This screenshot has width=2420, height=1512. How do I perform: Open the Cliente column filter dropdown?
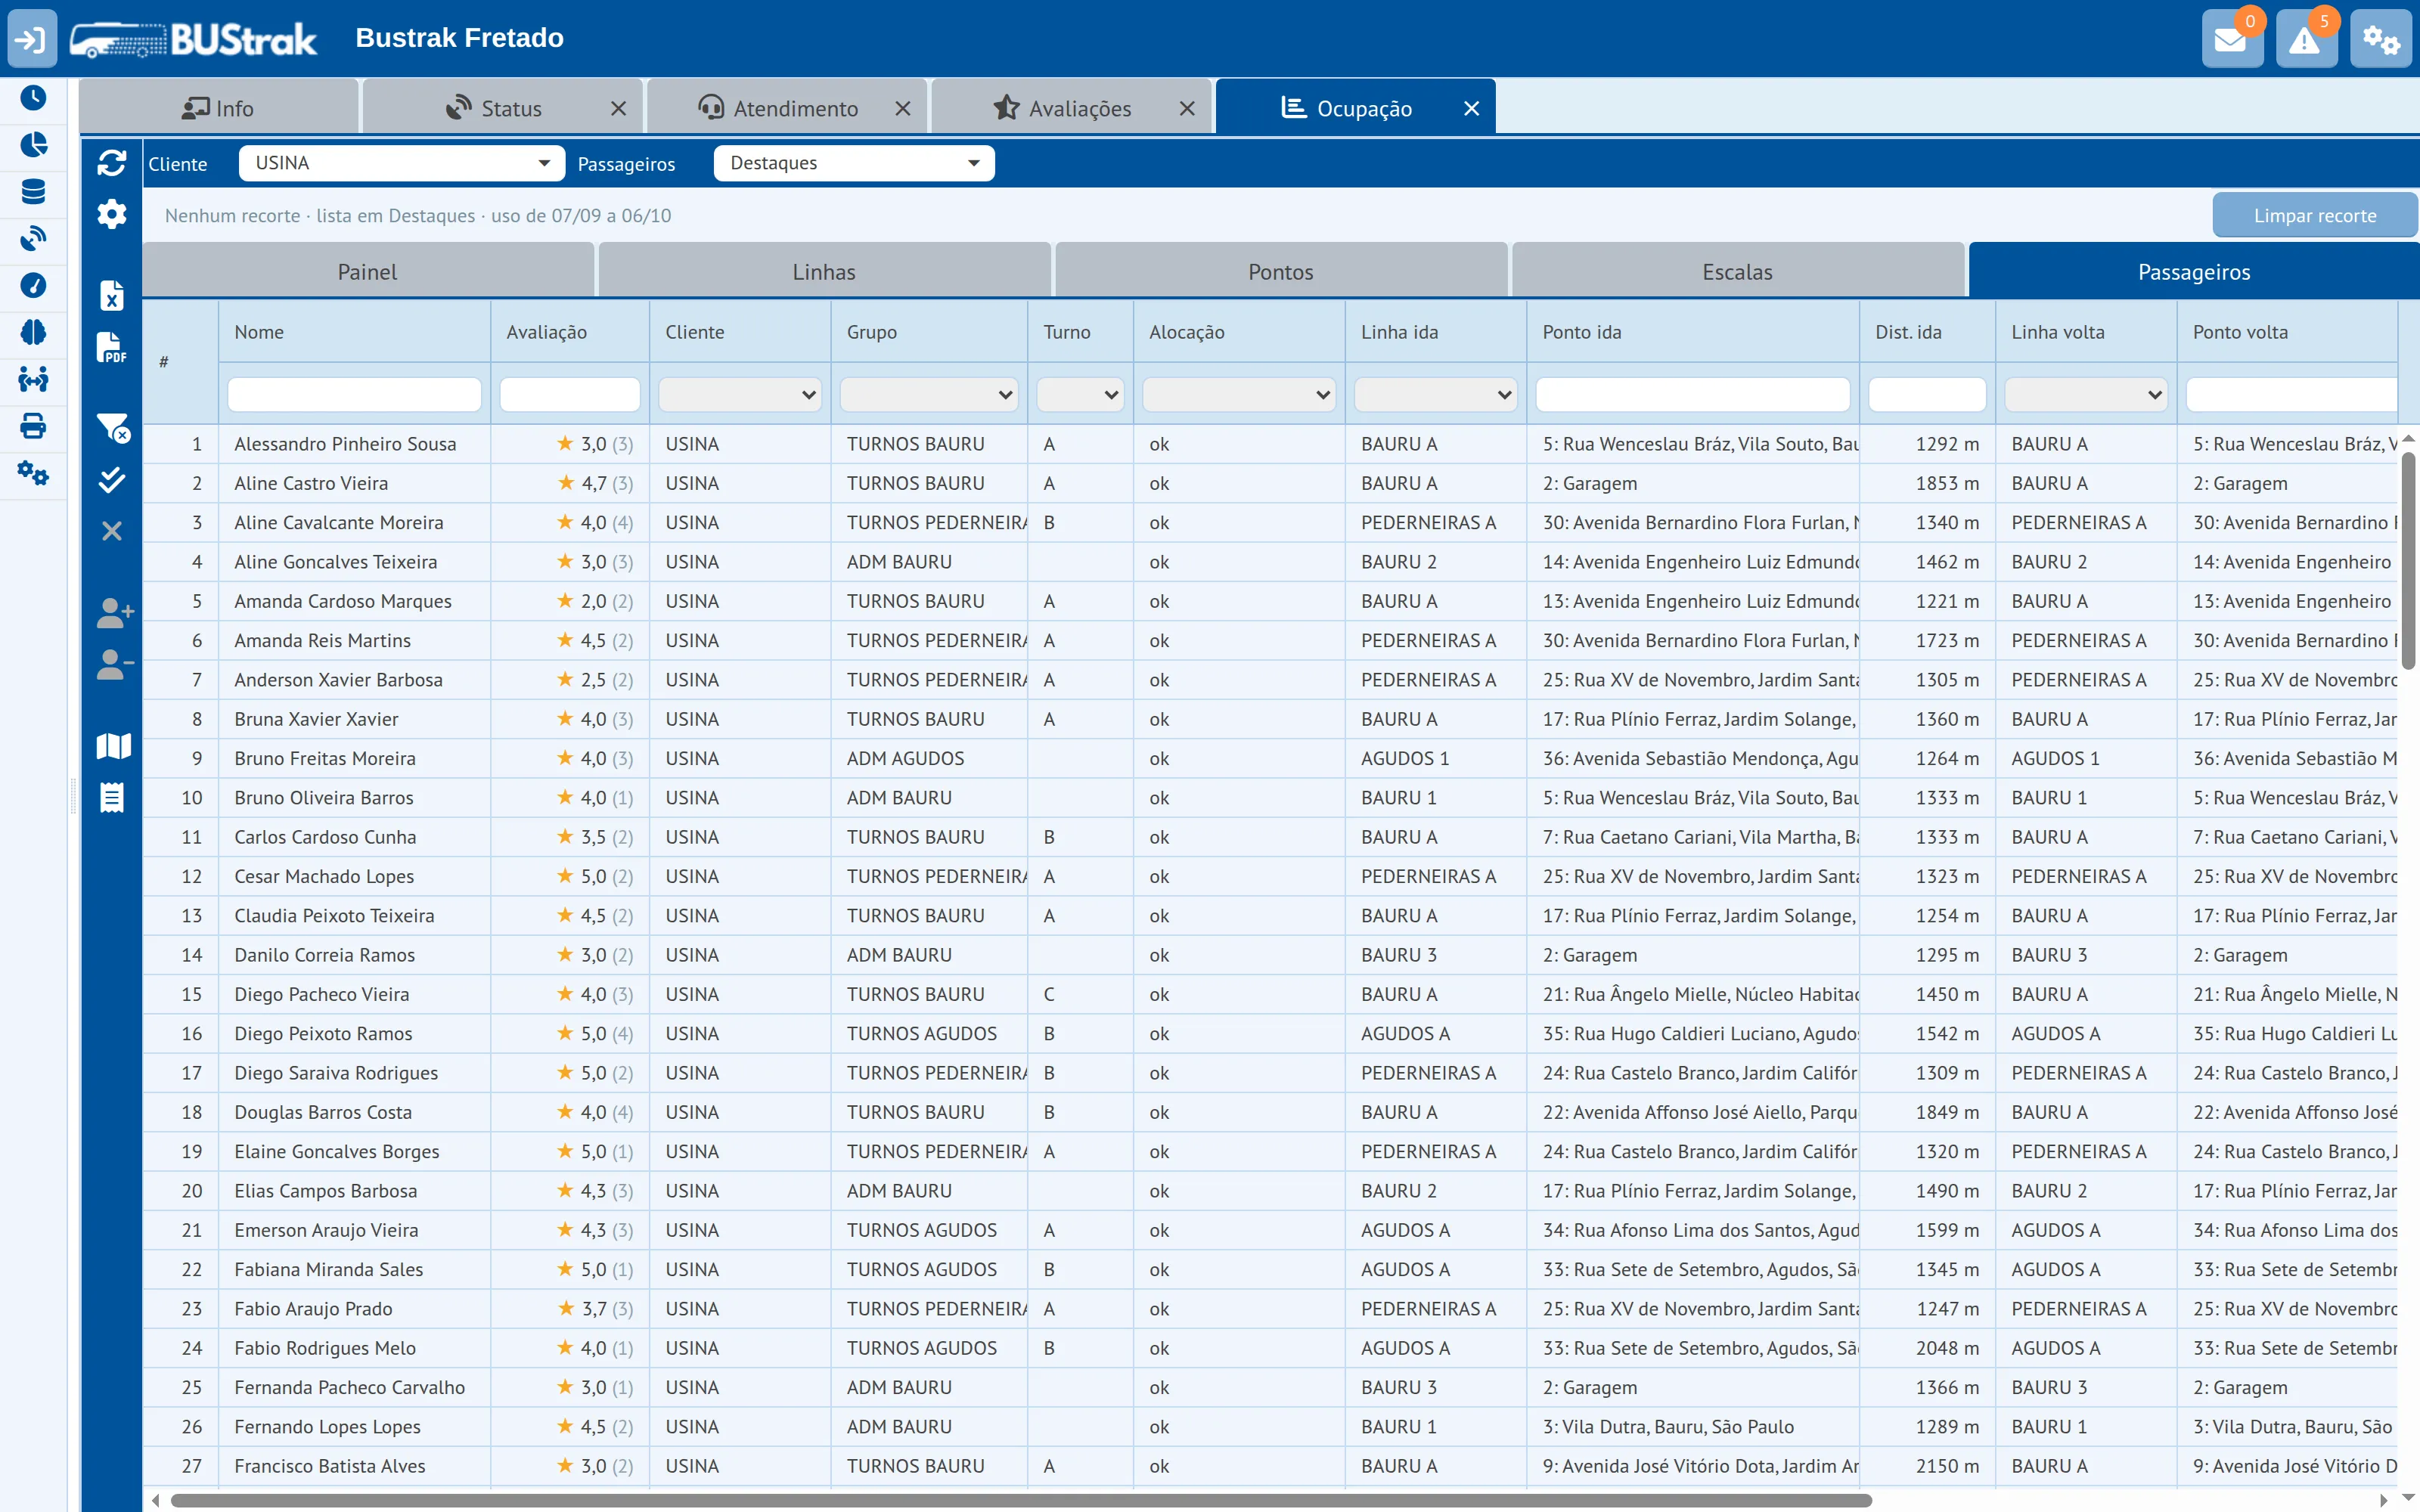(740, 395)
